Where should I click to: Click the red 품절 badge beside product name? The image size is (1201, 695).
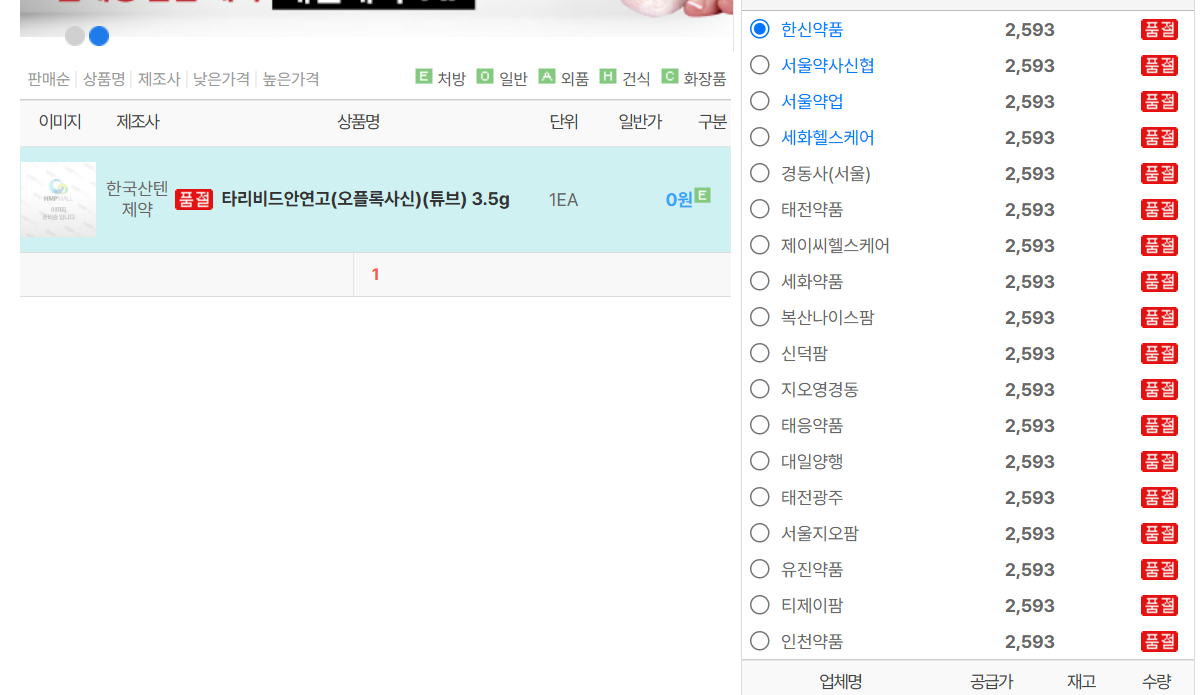[x=194, y=199]
